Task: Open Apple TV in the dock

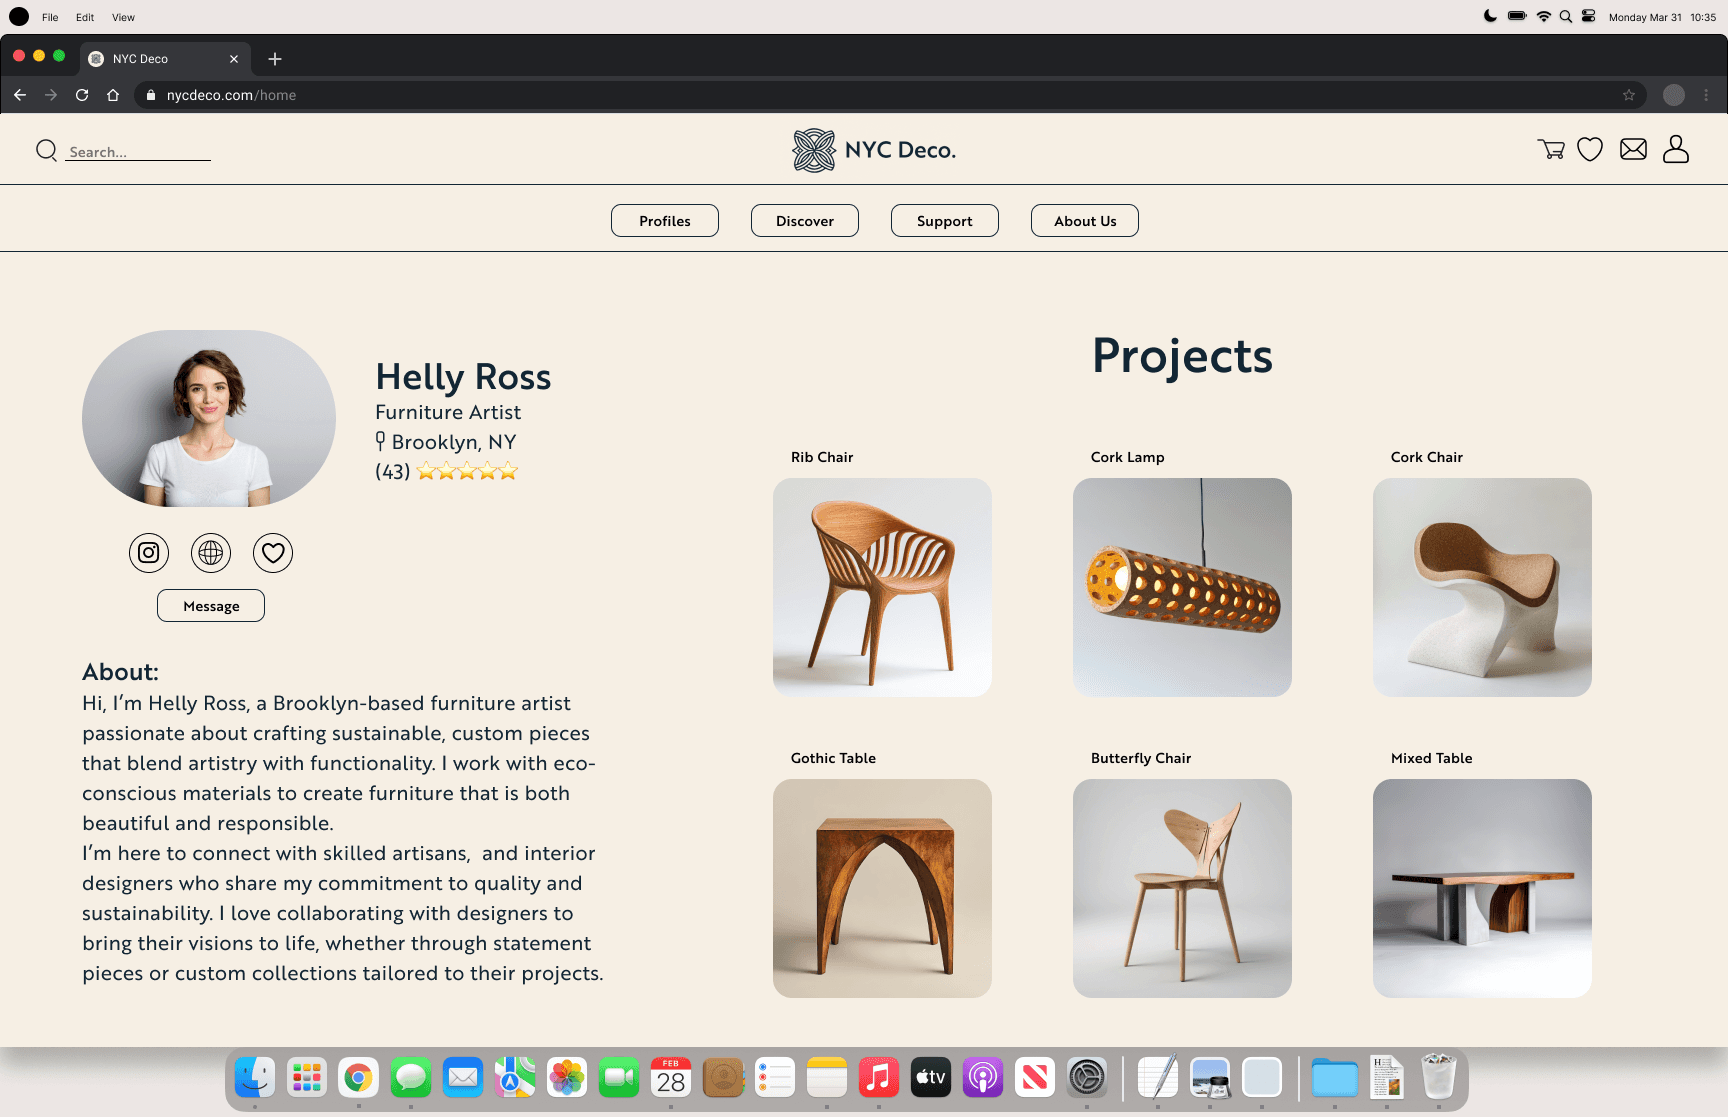Action: coord(931,1077)
